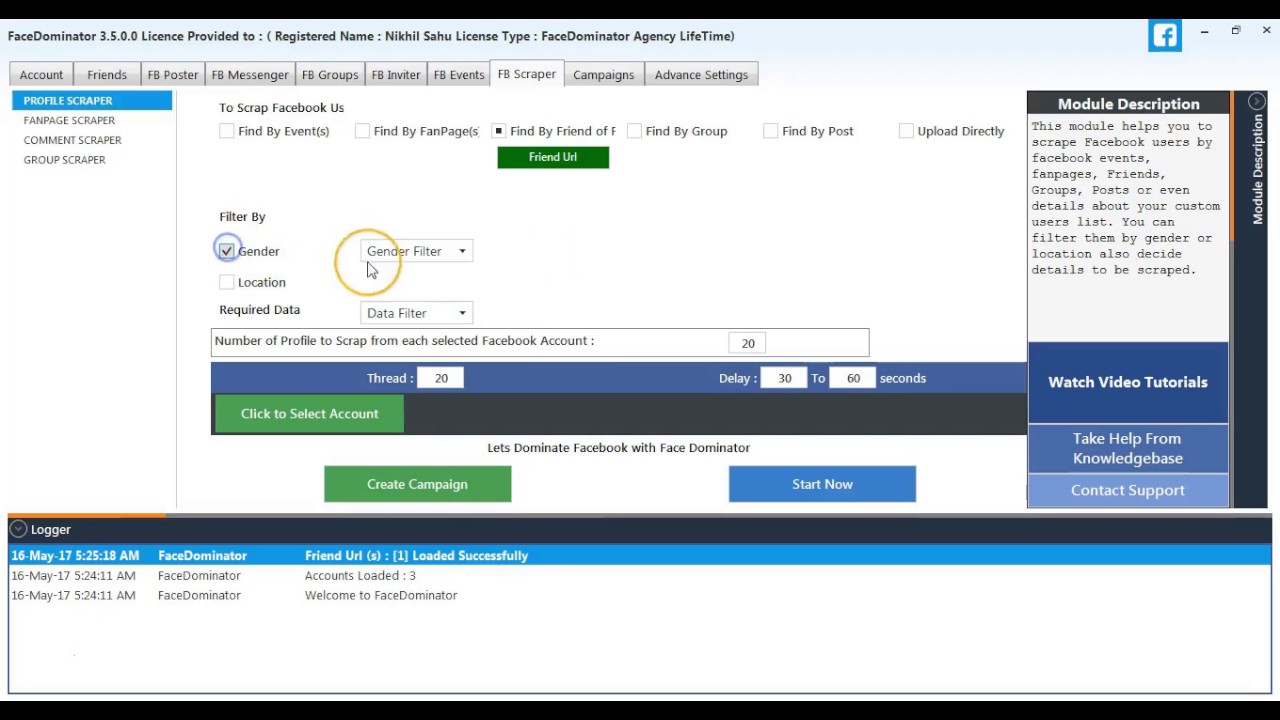Viewport: 1280px width, 720px height.
Task: Click the maximum Delay field showing 60
Action: pos(852,378)
